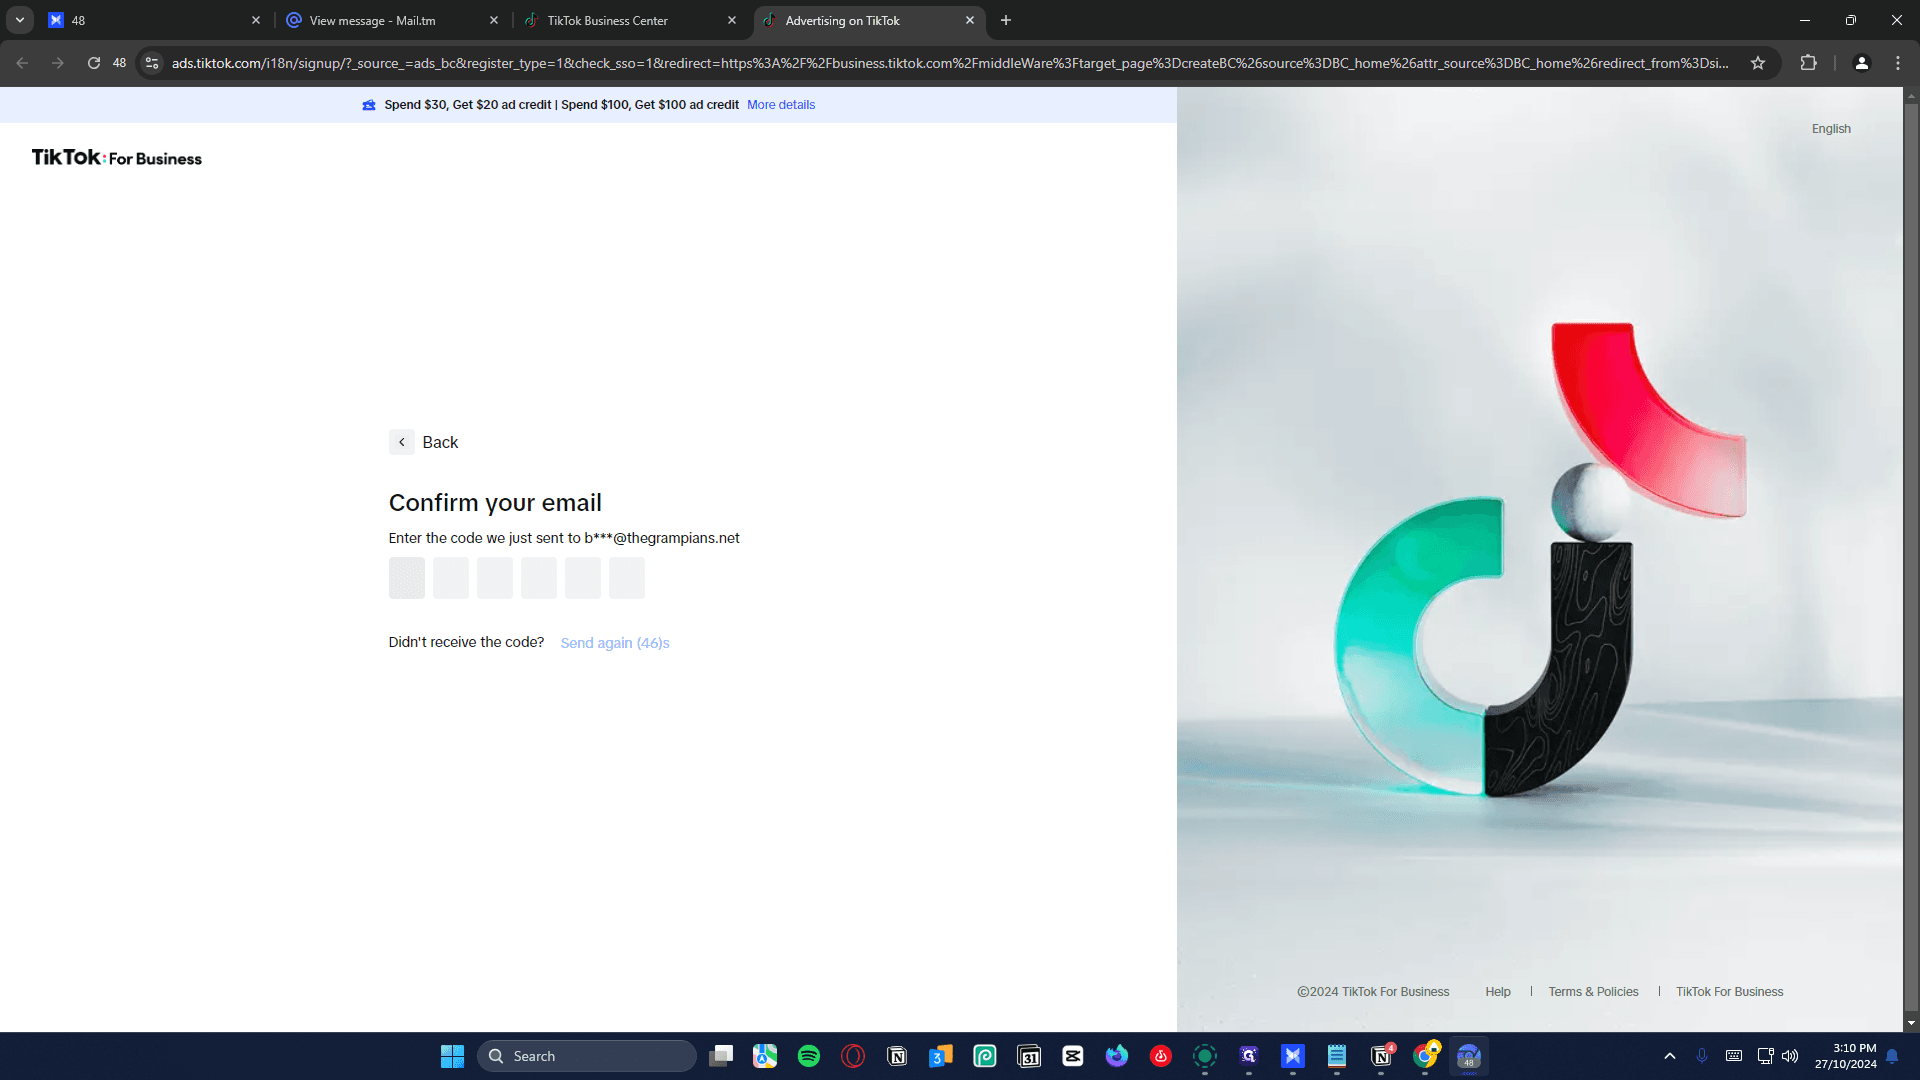Open the Maps icon in the taskbar

click(x=765, y=1056)
